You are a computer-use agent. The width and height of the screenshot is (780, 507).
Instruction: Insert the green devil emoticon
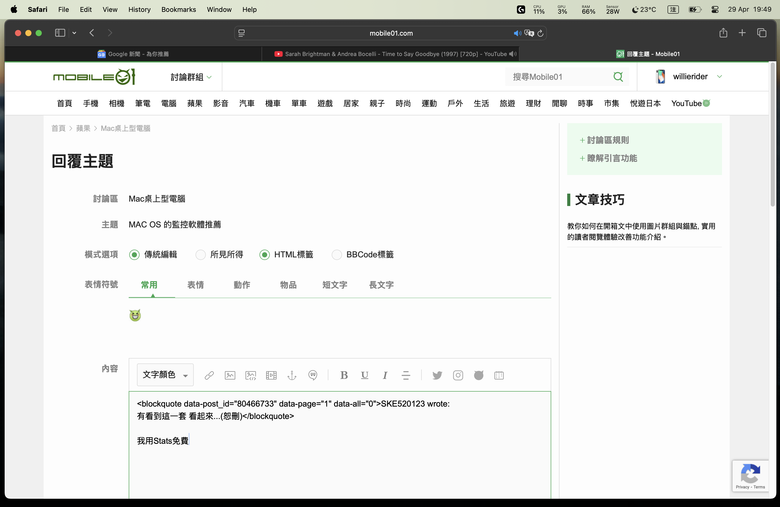point(135,315)
